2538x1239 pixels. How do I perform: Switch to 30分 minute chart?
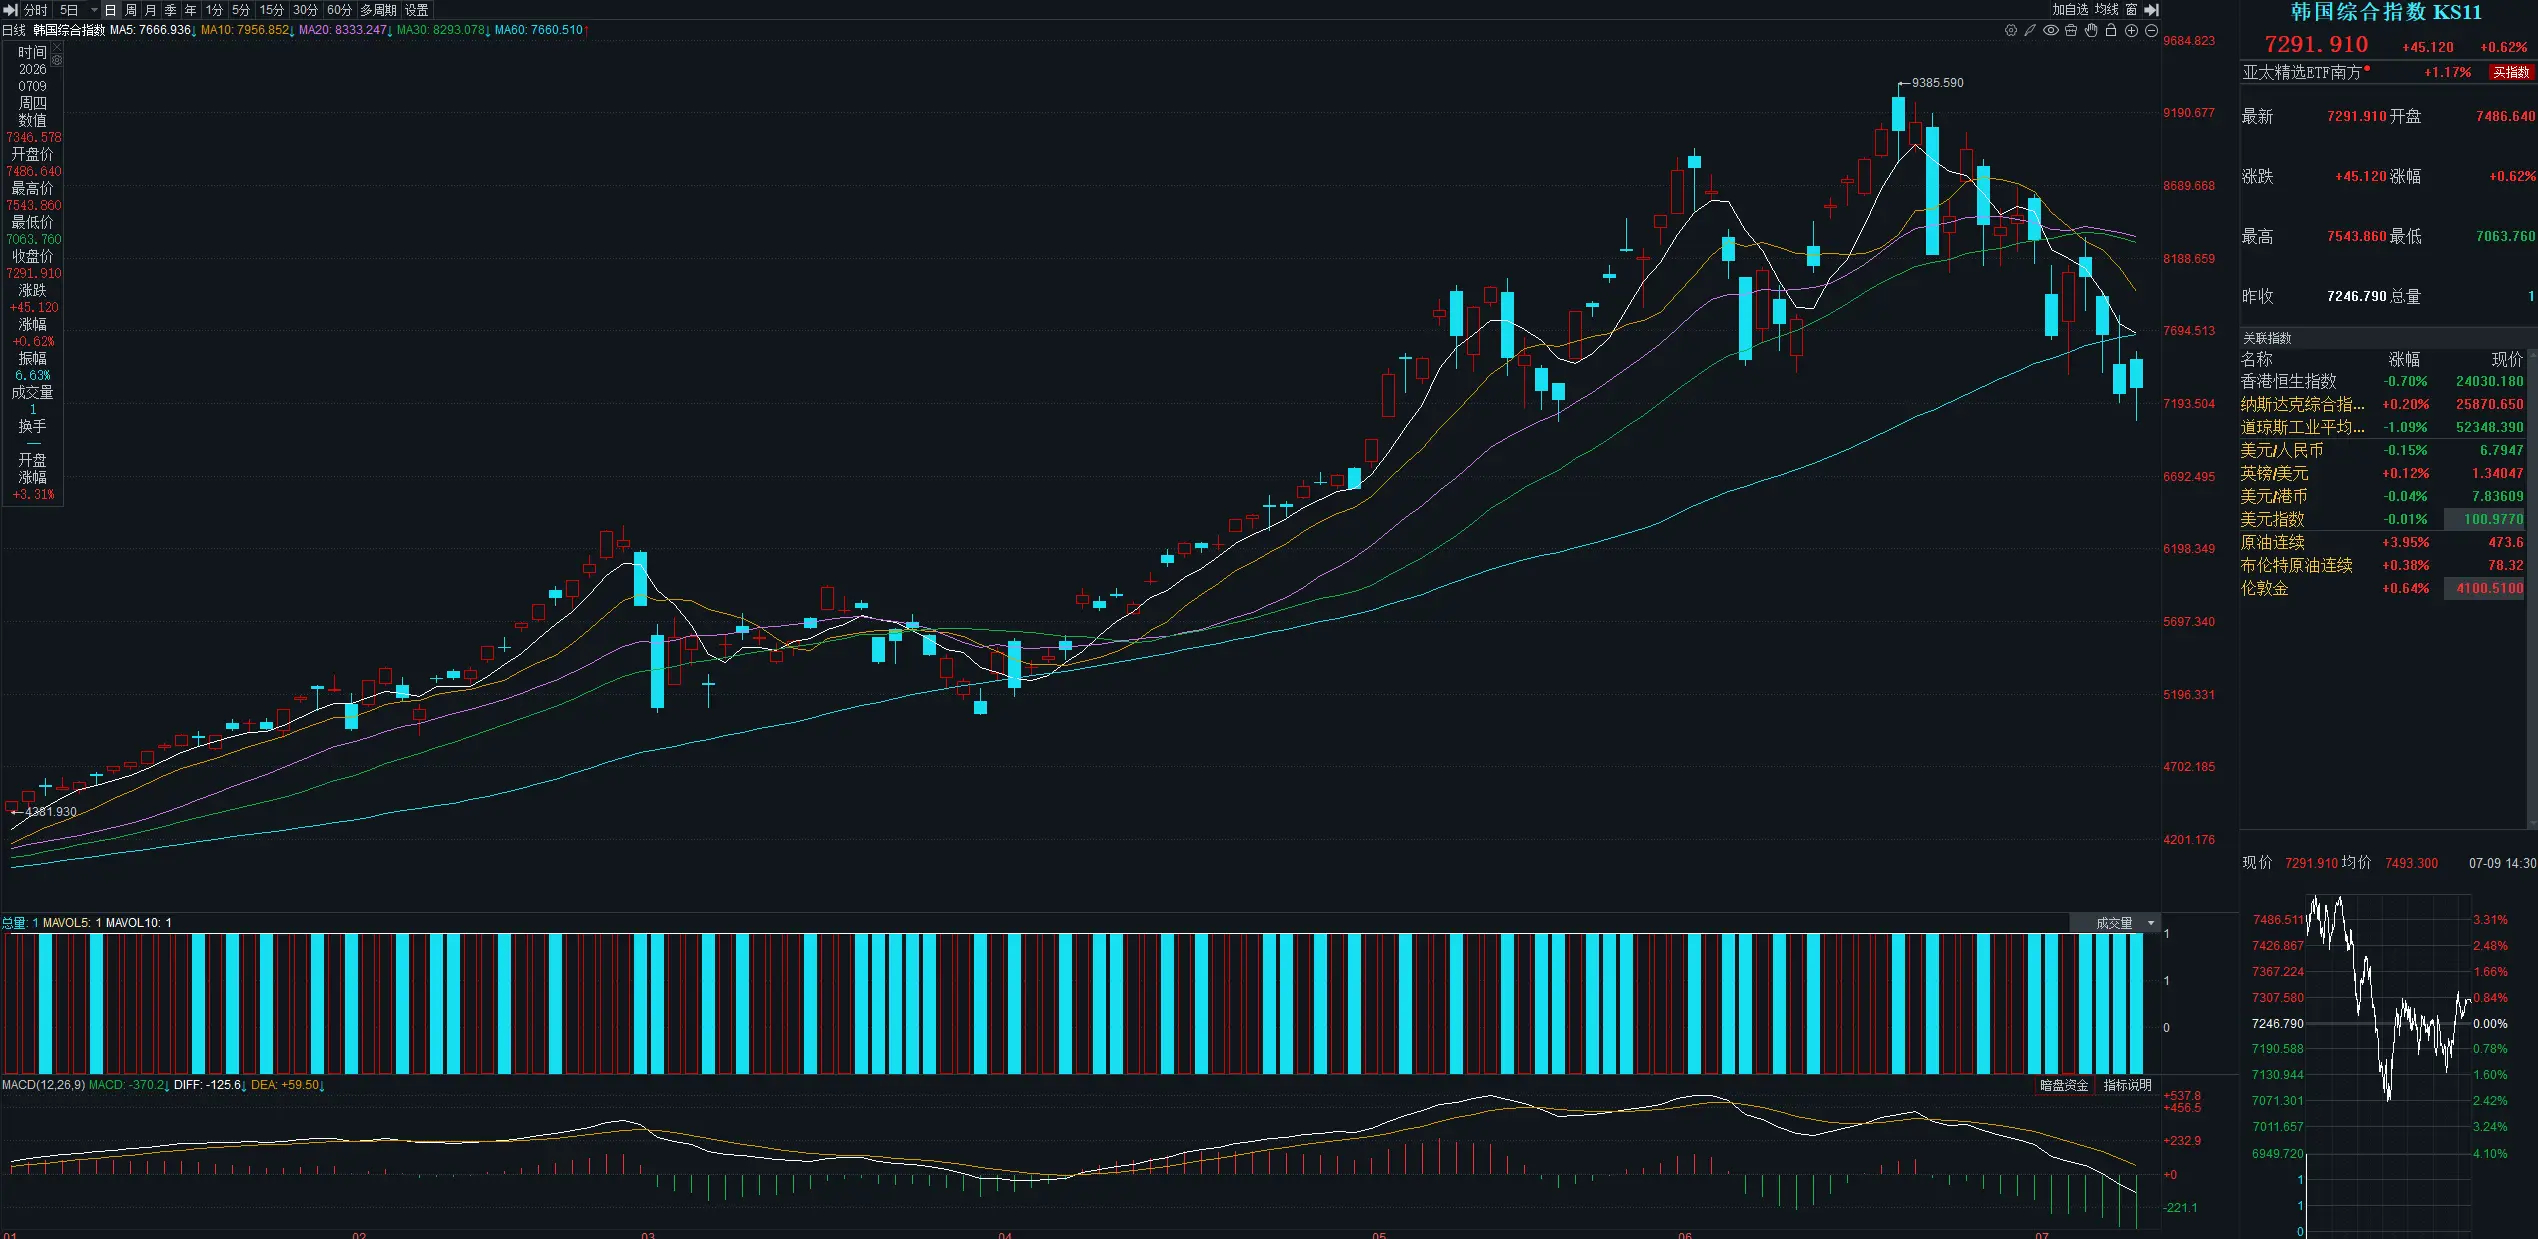click(x=305, y=10)
